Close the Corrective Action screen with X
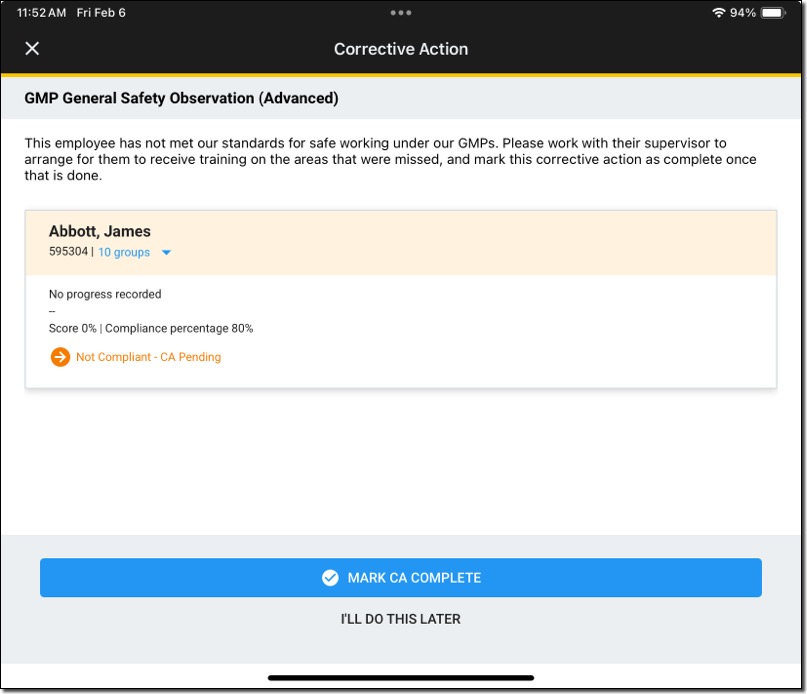The image size is (807, 694). tap(32, 49)
